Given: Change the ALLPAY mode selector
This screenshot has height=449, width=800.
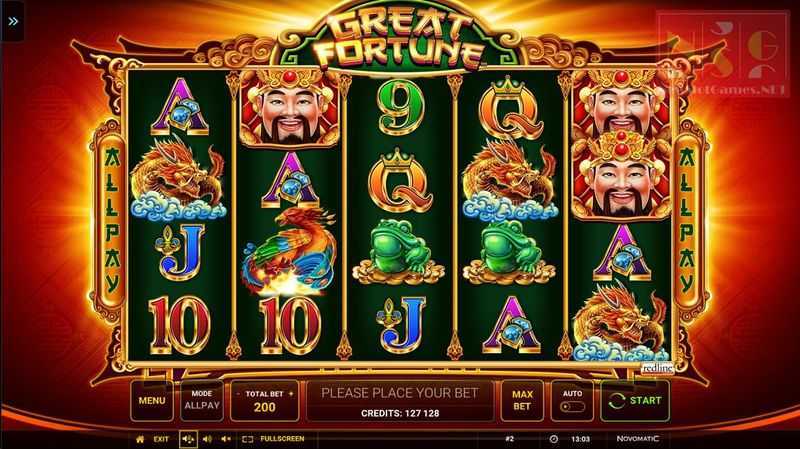Looking at the screenshot, I should coord(202,401).
